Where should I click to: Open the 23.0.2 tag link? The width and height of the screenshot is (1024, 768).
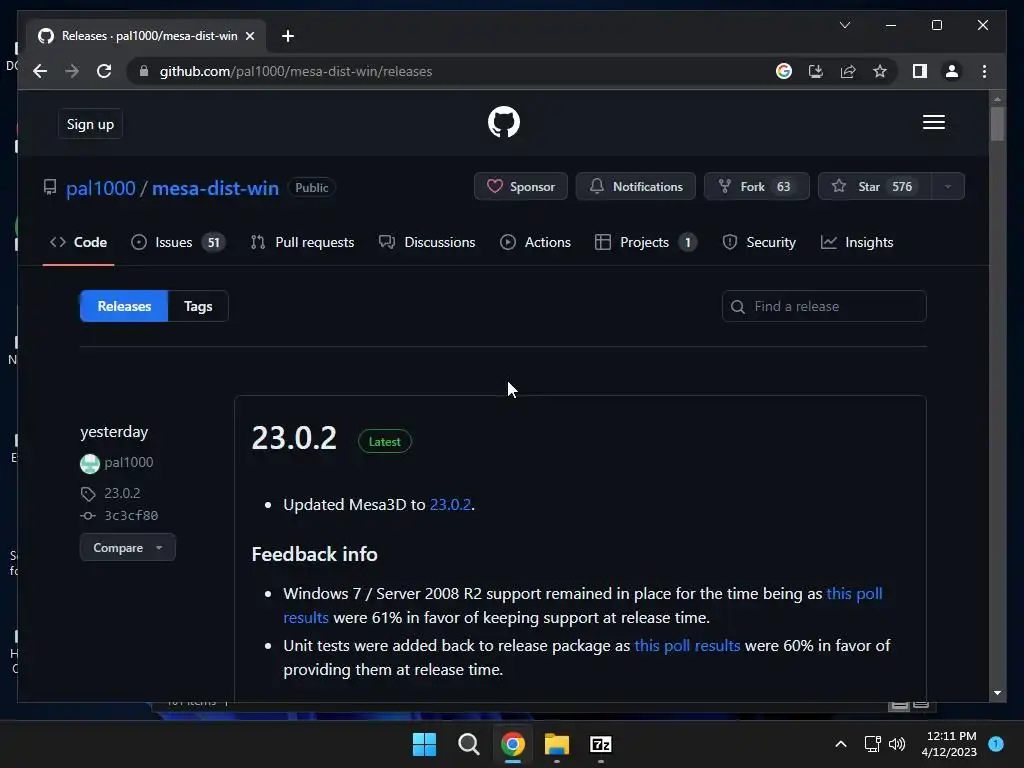tap(122, 493)
